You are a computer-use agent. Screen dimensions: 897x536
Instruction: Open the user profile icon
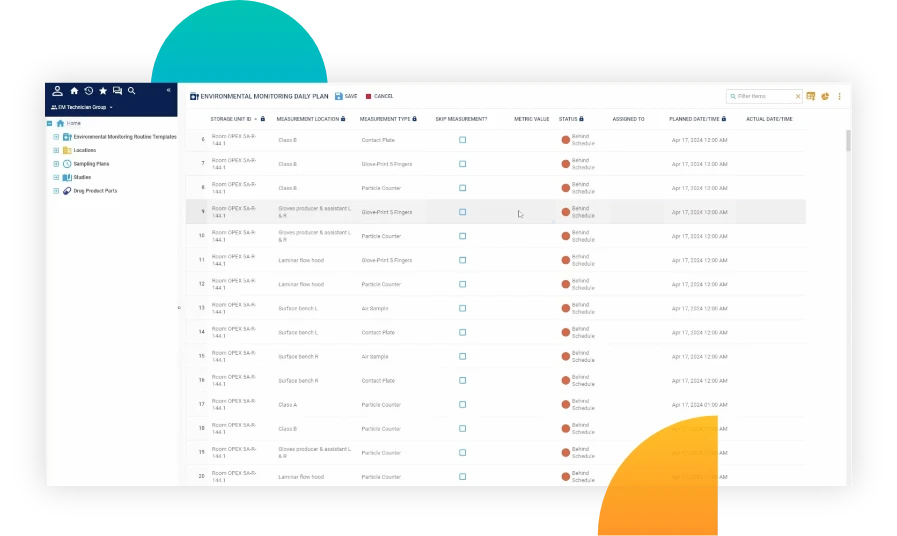[x=58, y=91]
